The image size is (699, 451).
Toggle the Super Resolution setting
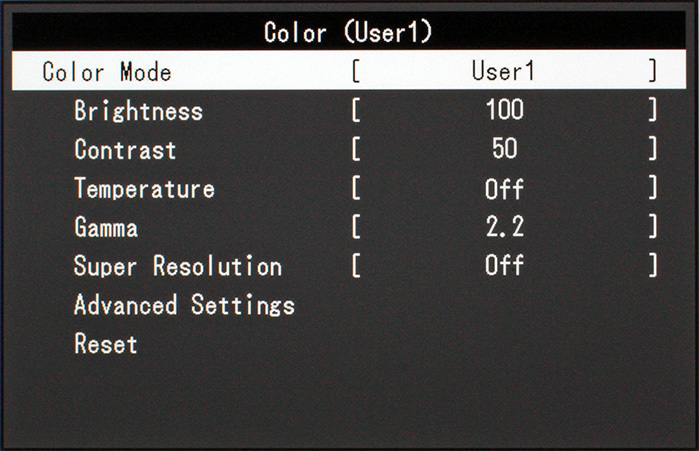tap(177, 266)
